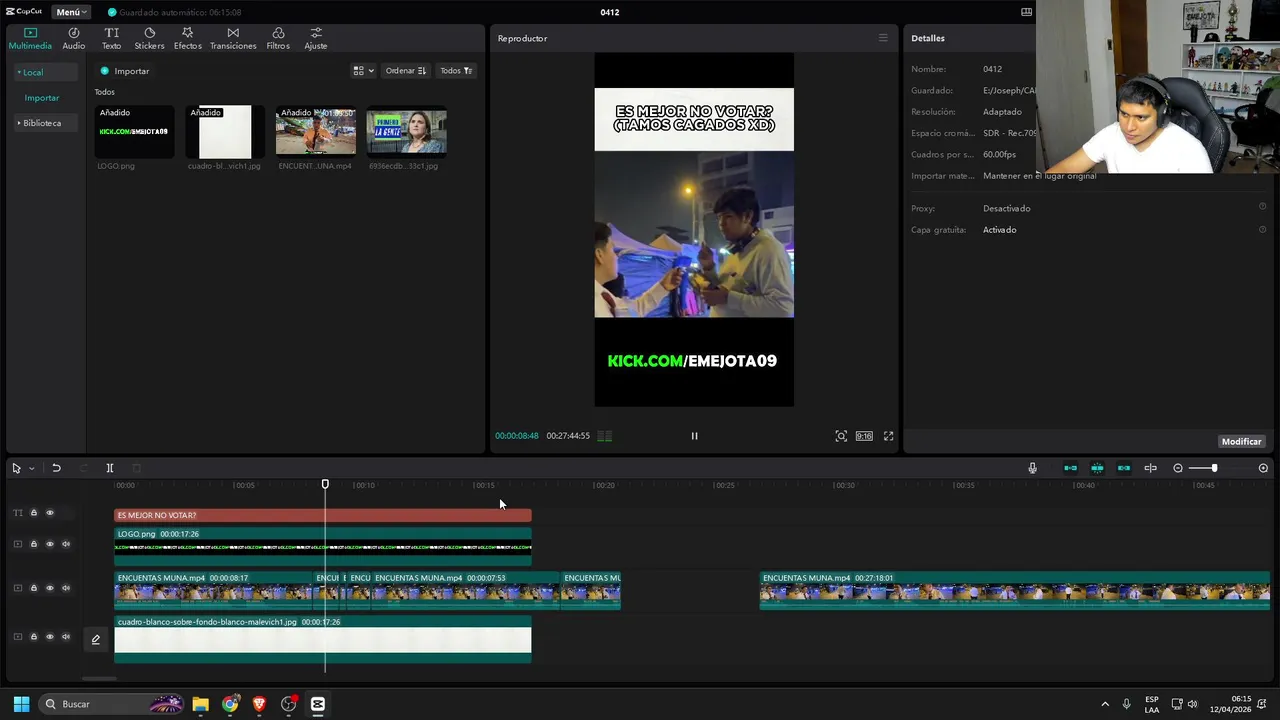The image size is (1280, 720).
Task: Hide the ENCUENTAS MUNA video track
Action: pos(50,588)
